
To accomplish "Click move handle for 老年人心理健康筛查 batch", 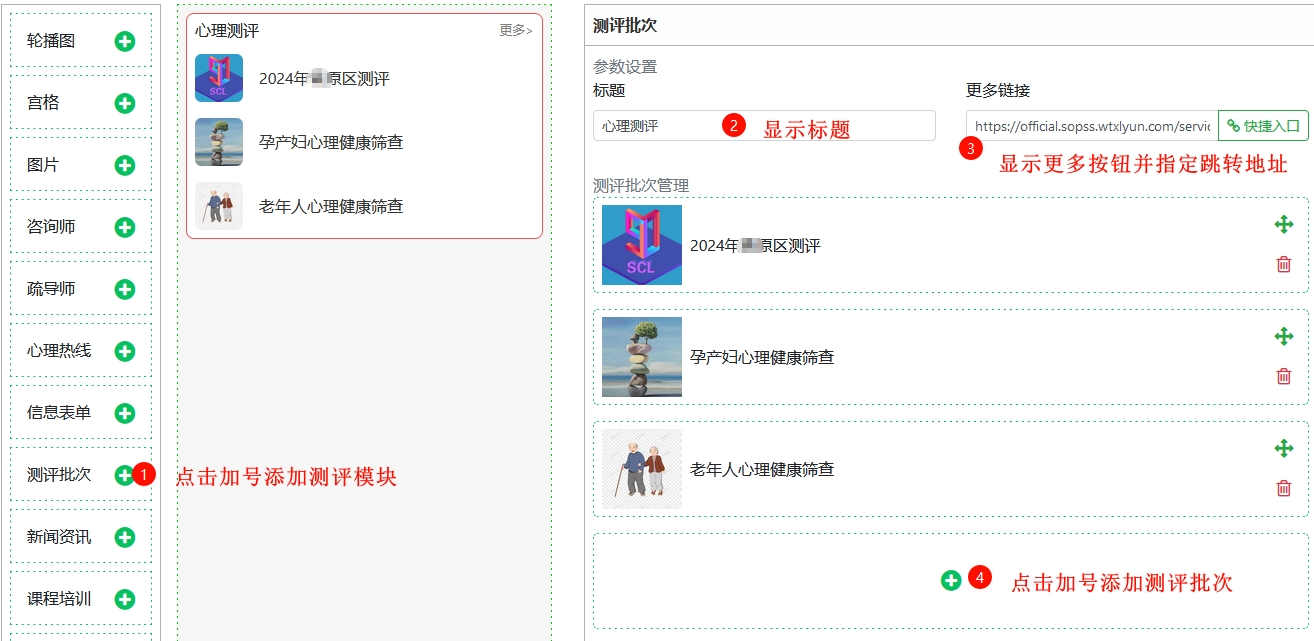I will point(1284,448).
